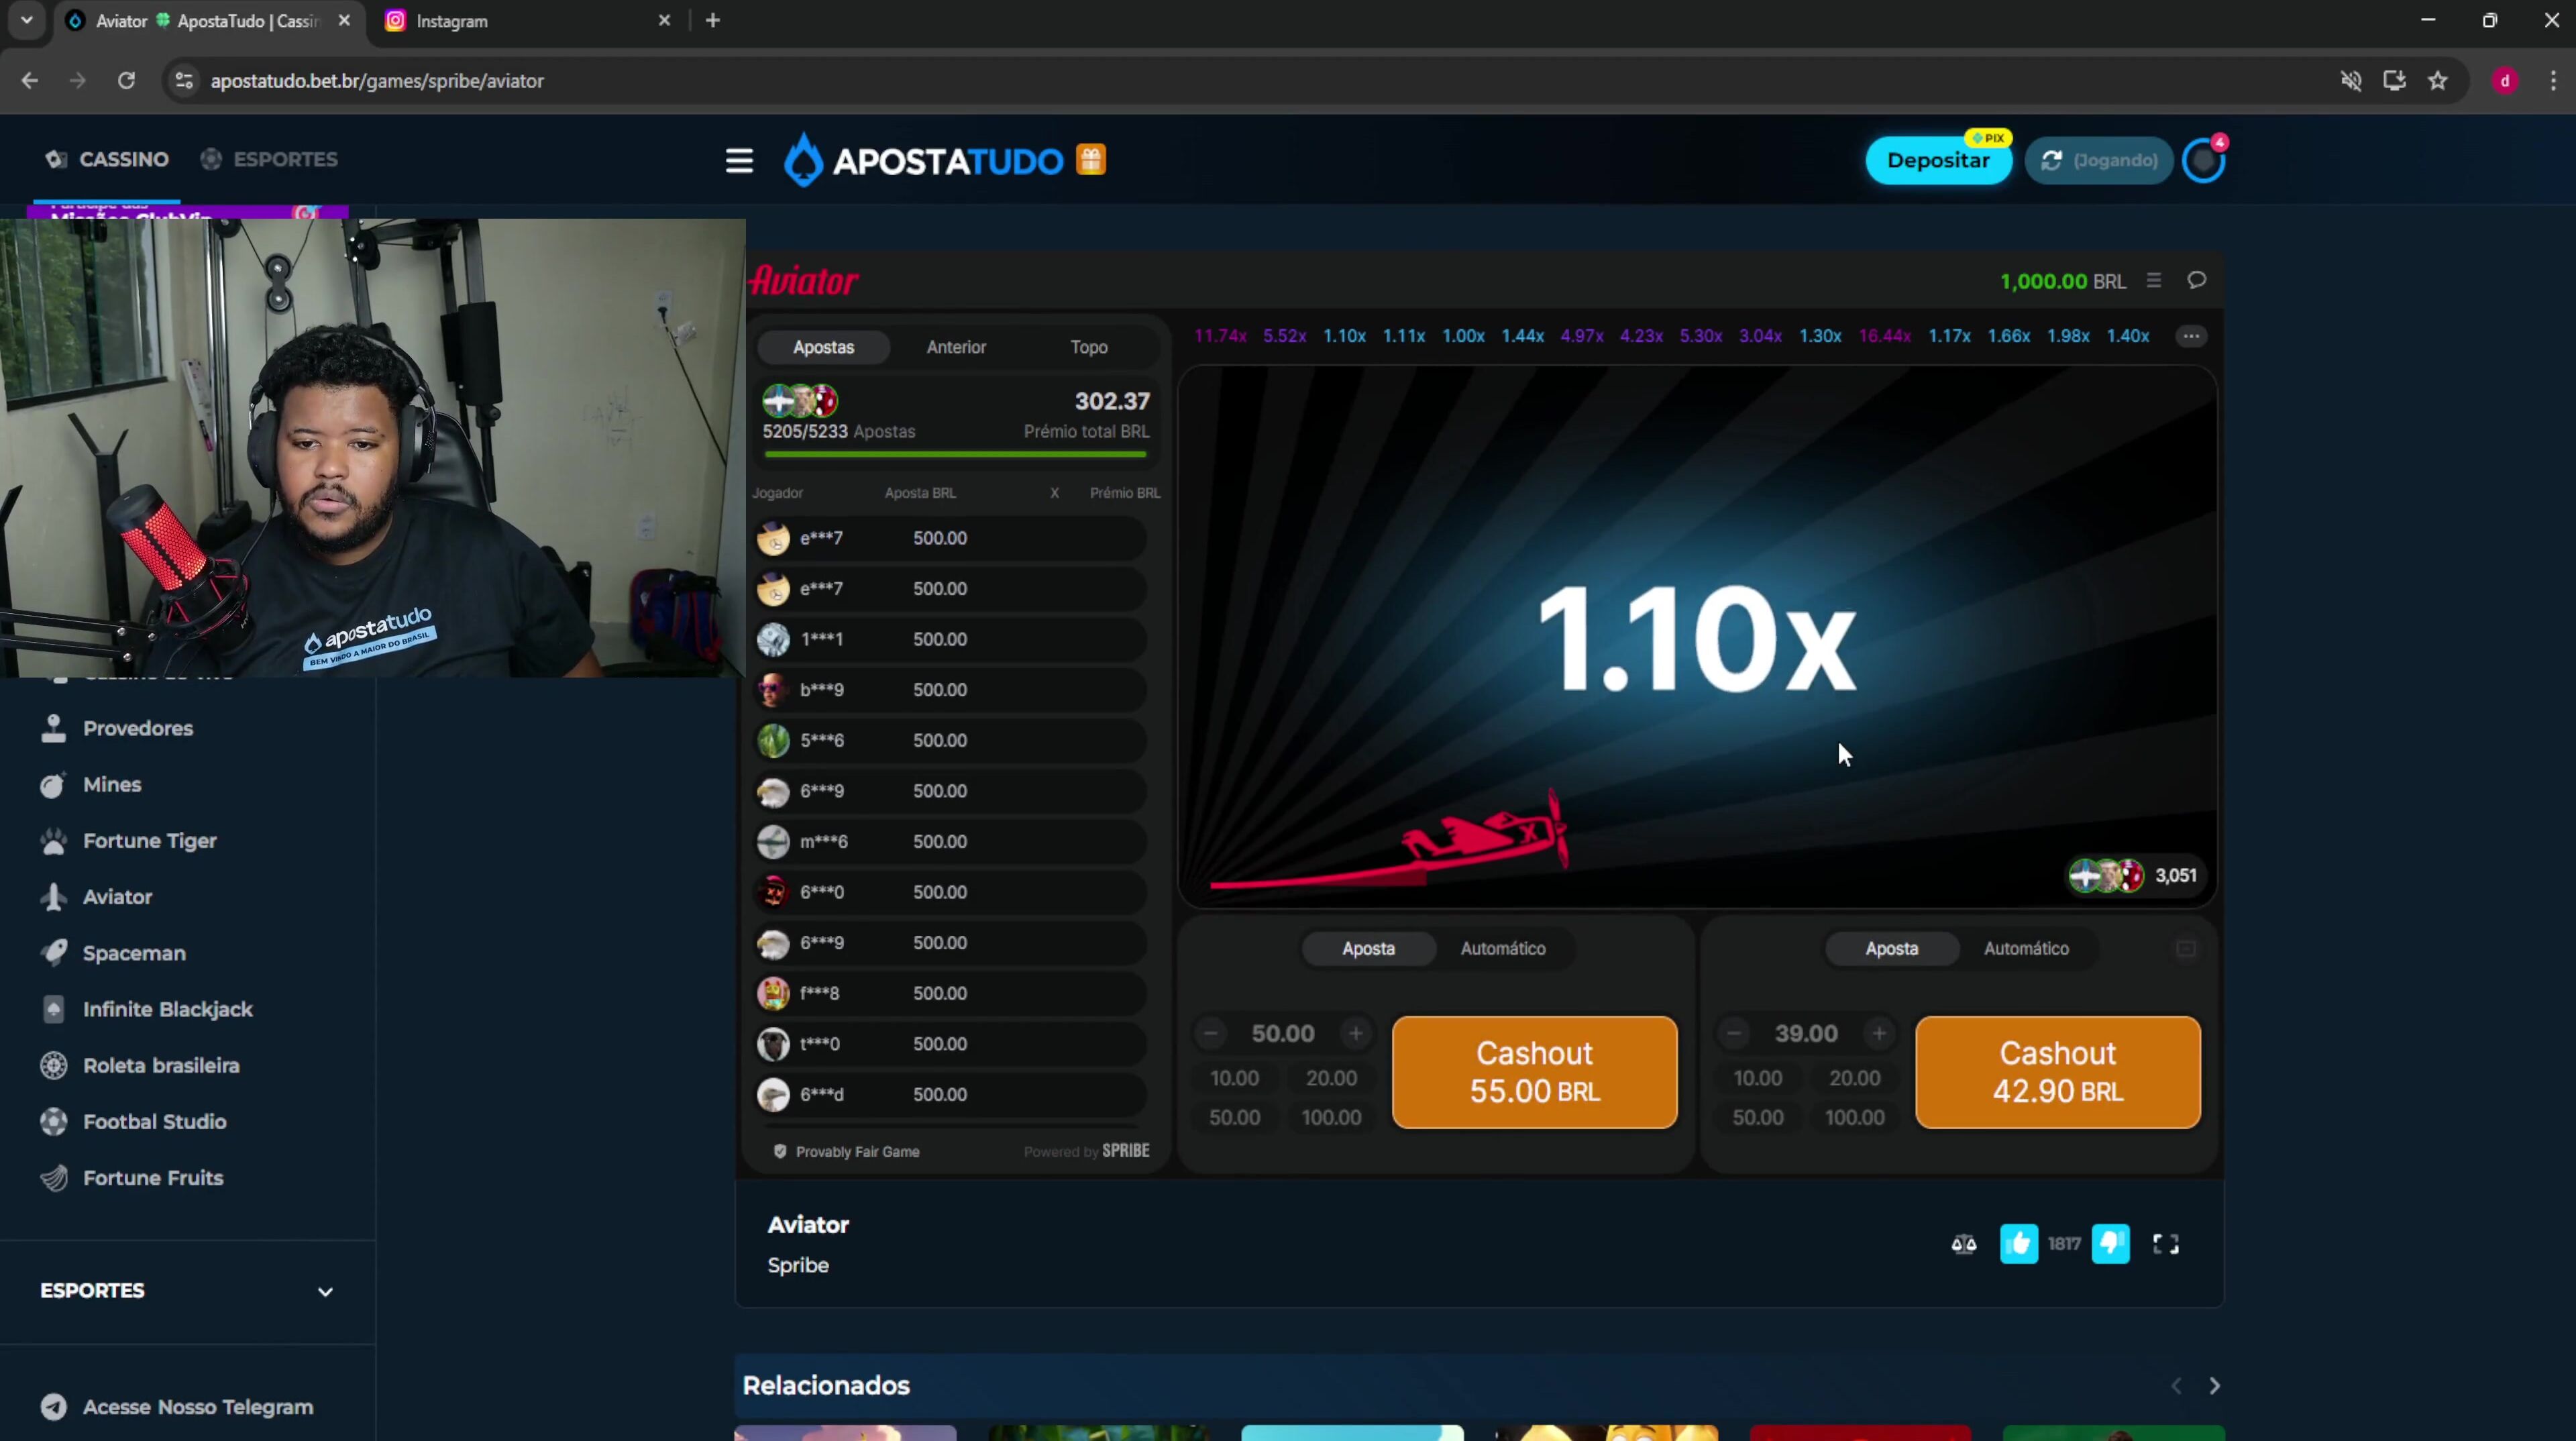Switch to the Instagram browser tab
Image resolution: width=2576 pixels, height=1441 pixels.
click(x=526, y=21)
